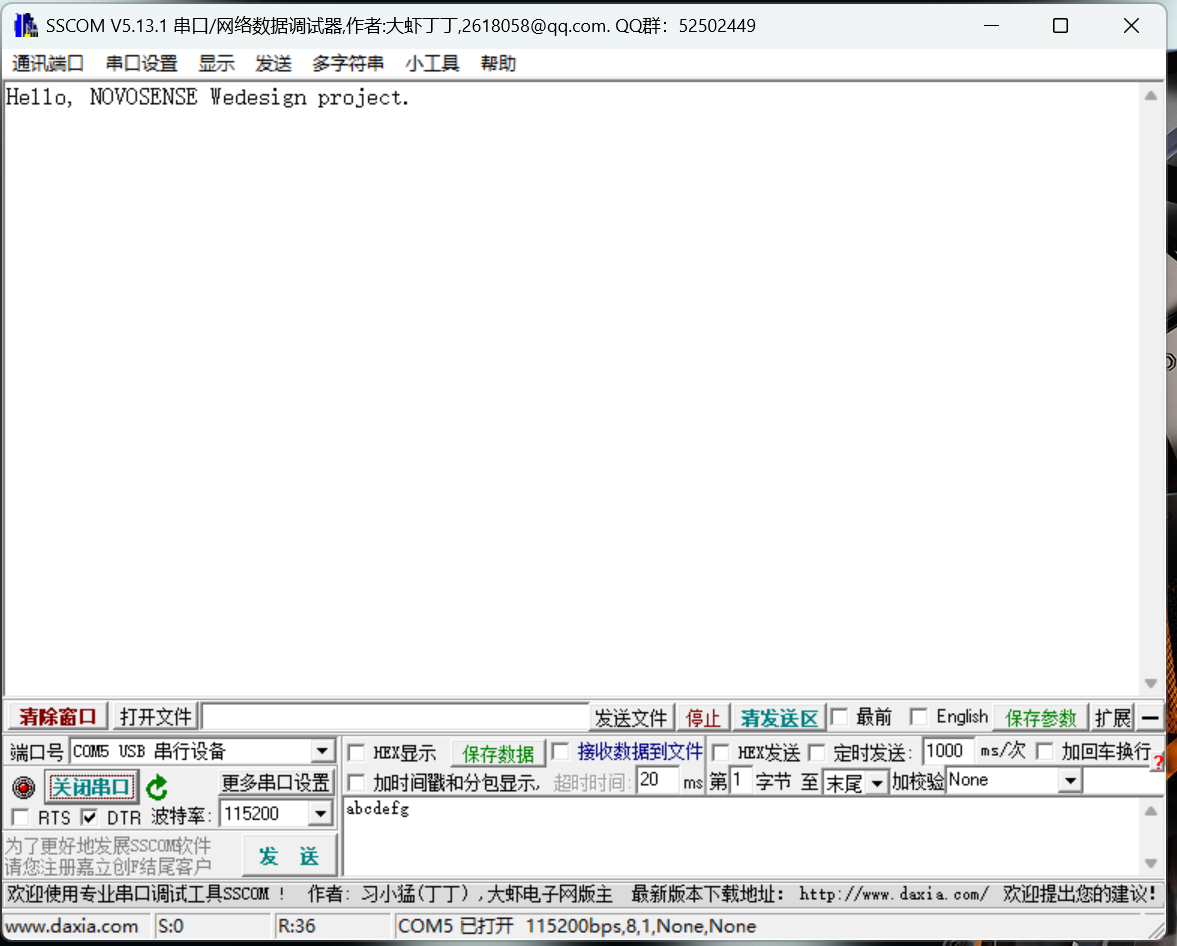This screenshot has height=946, width=1177.
Task: Expand the 115200 baud rate dropdown
Action: coord(320,814)
